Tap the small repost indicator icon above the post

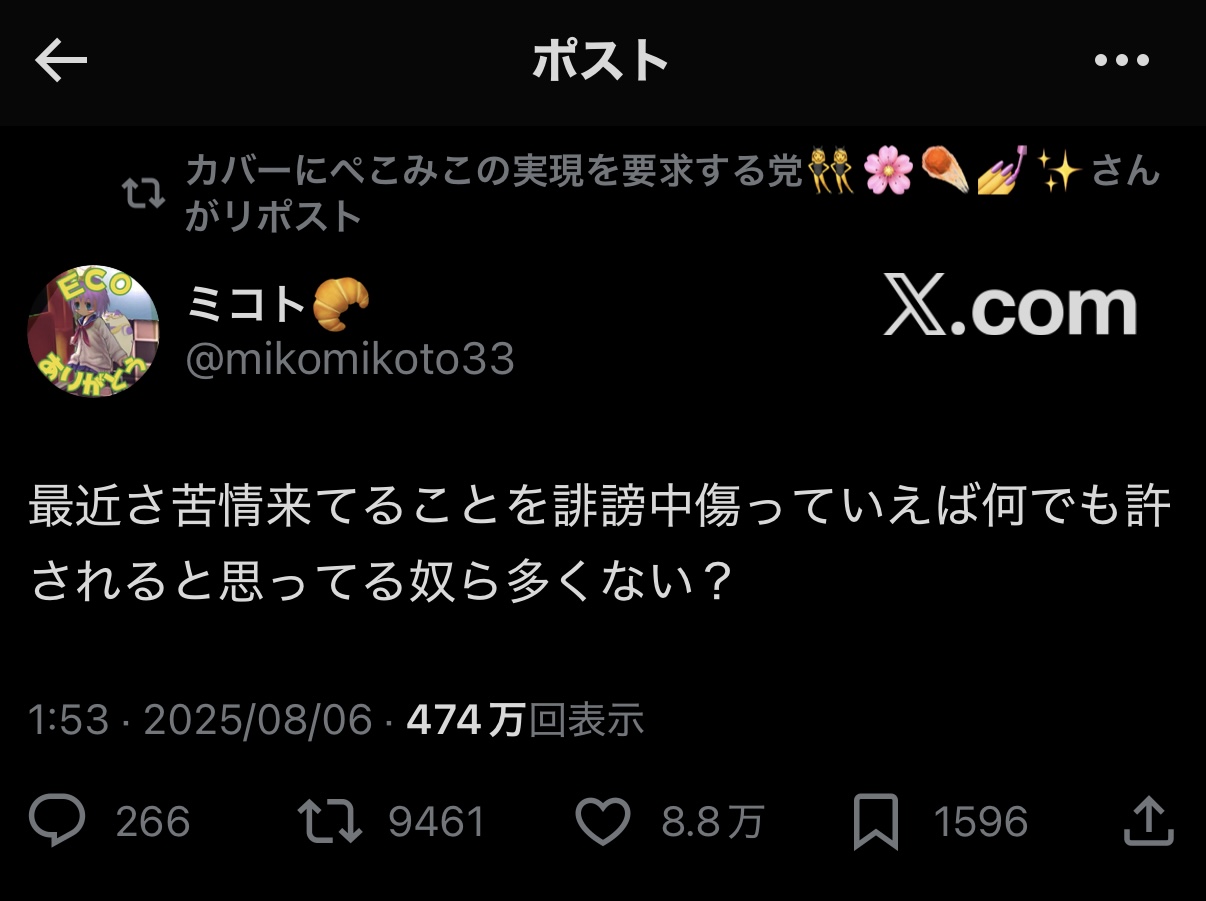pos(143,193)
